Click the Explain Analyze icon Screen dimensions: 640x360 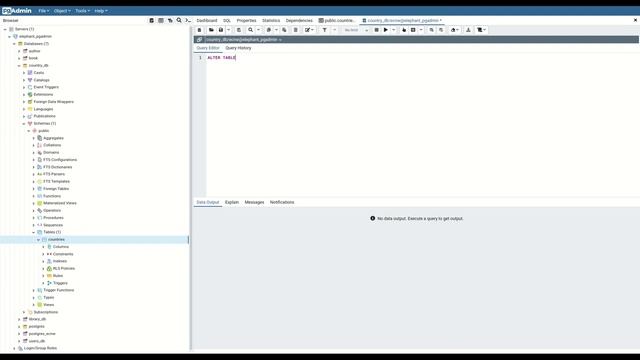pos(413,30)
